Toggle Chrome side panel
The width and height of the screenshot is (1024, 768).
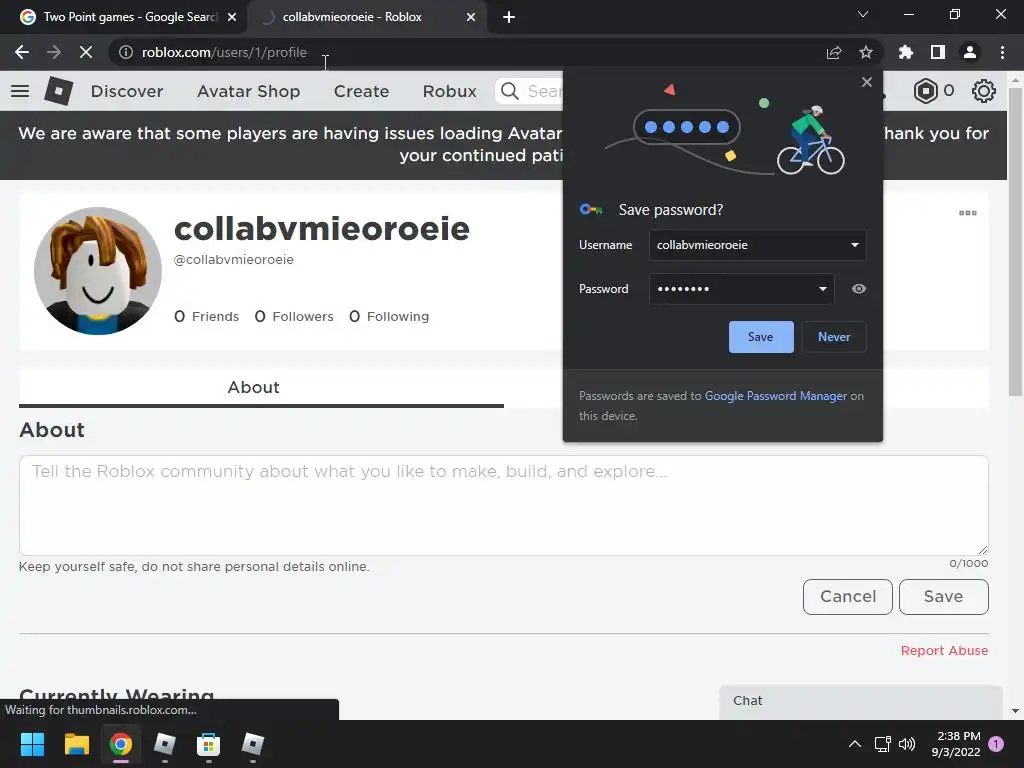[938, 52]
